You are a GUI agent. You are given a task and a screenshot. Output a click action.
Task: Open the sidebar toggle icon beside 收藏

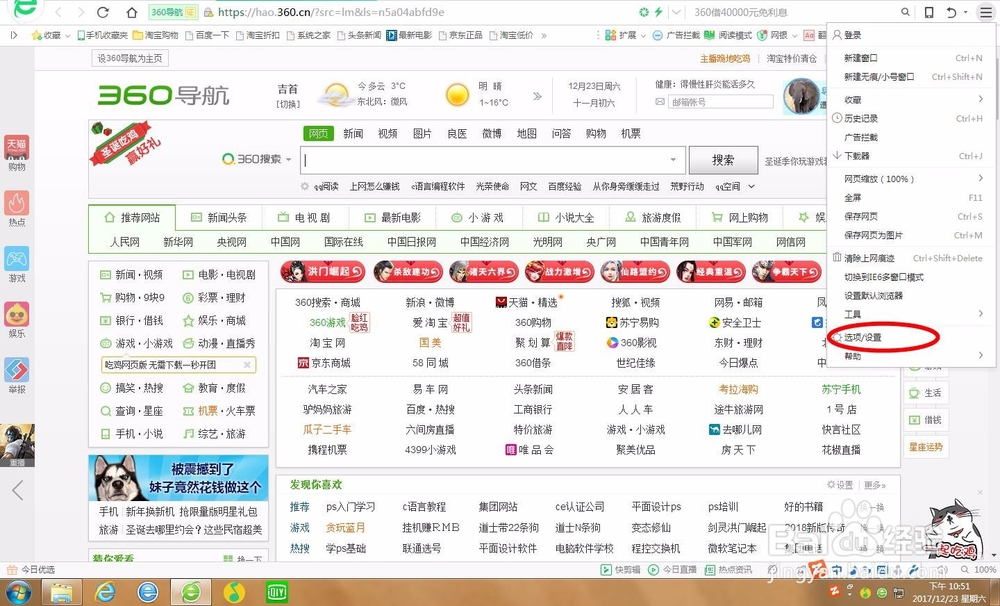[14, 35]
